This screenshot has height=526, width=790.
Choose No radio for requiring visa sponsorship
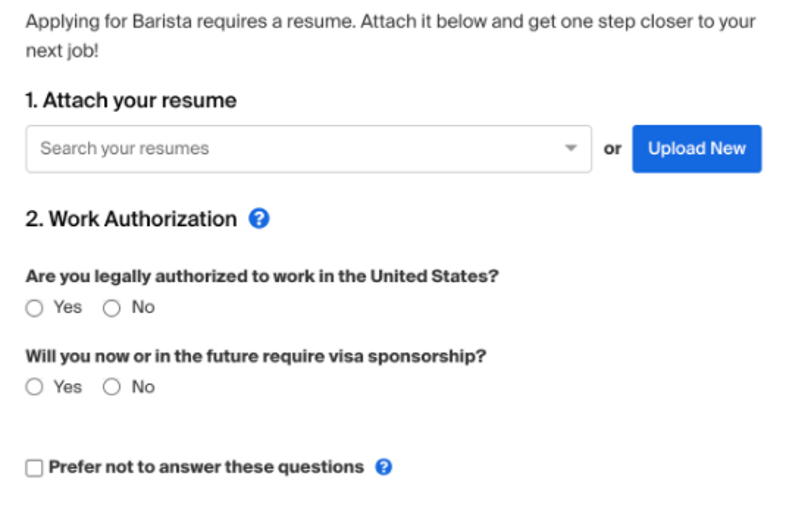coord(112,387)
